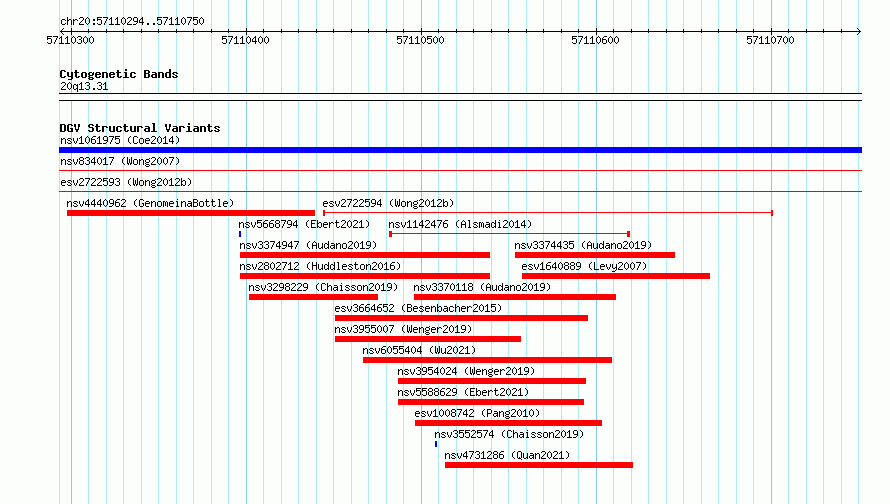Click the nsv2802712 (Huddleston2016) red bar
890x504 pixels.
[x=365, y=276]
